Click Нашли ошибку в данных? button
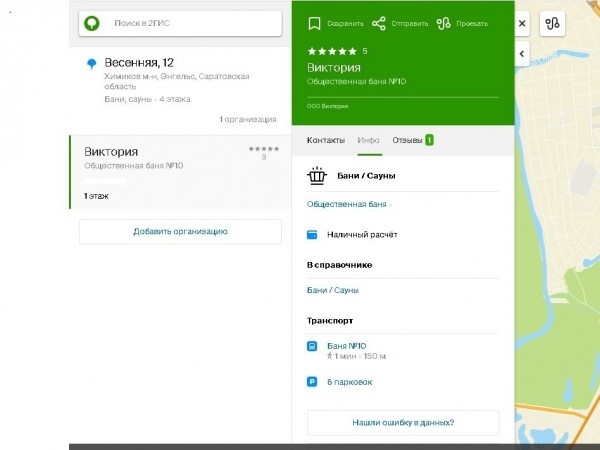 pyautogui.click(x=403, y=423)
